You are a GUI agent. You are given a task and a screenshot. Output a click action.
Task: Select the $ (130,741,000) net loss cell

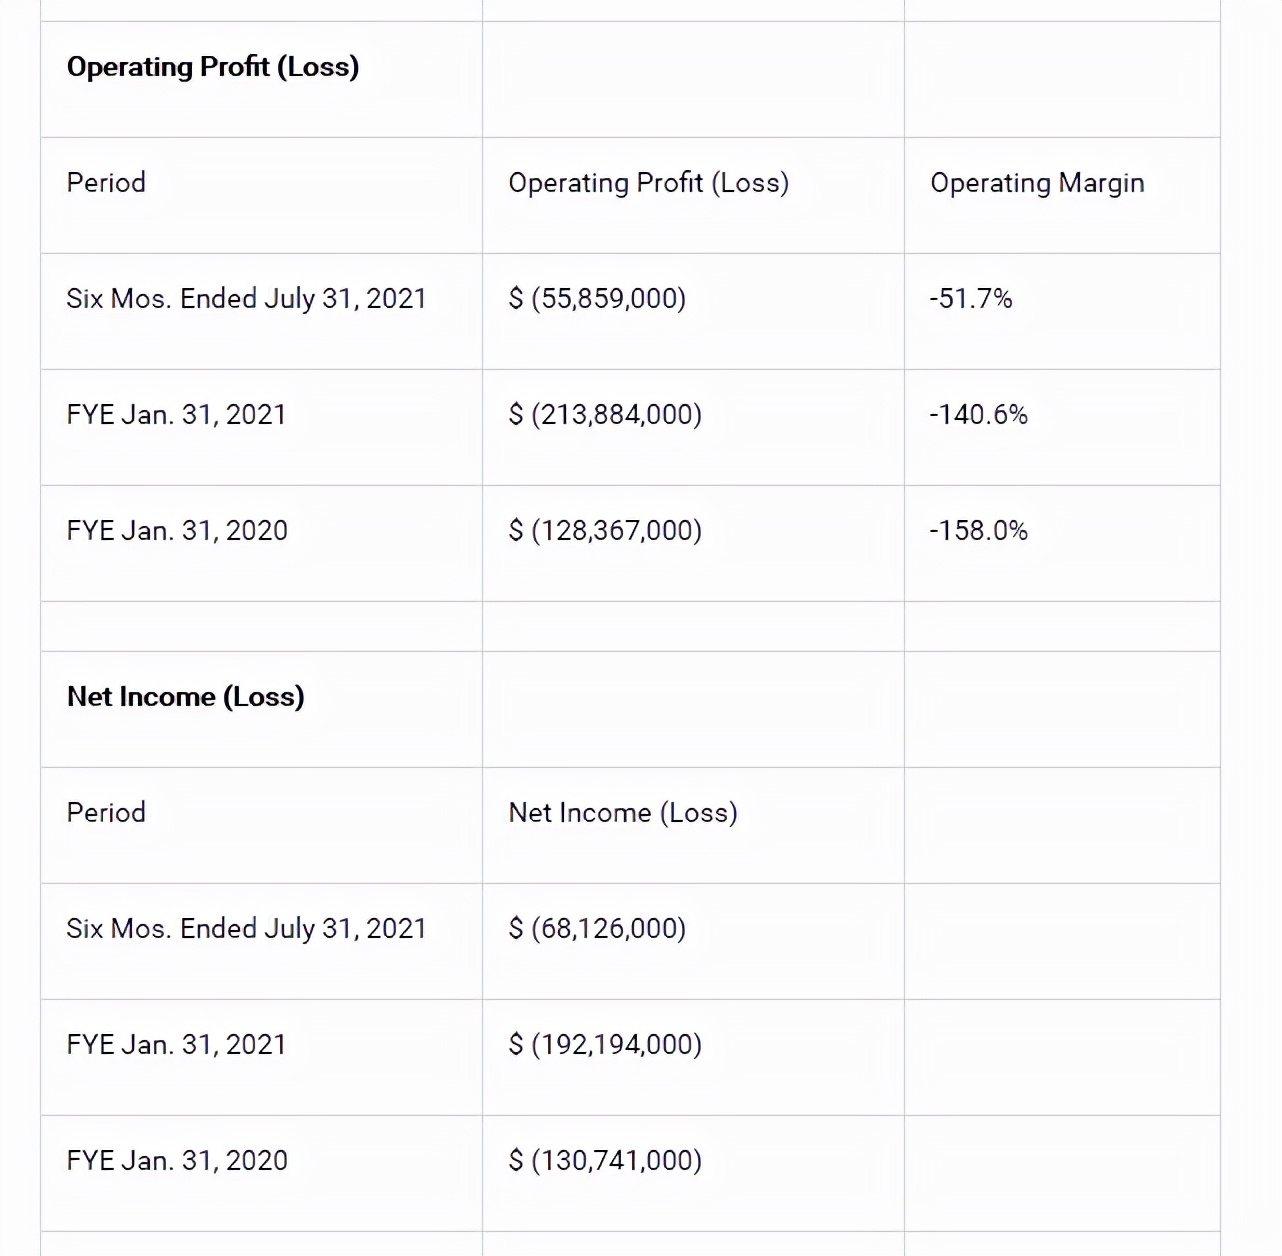[605, 1161]
